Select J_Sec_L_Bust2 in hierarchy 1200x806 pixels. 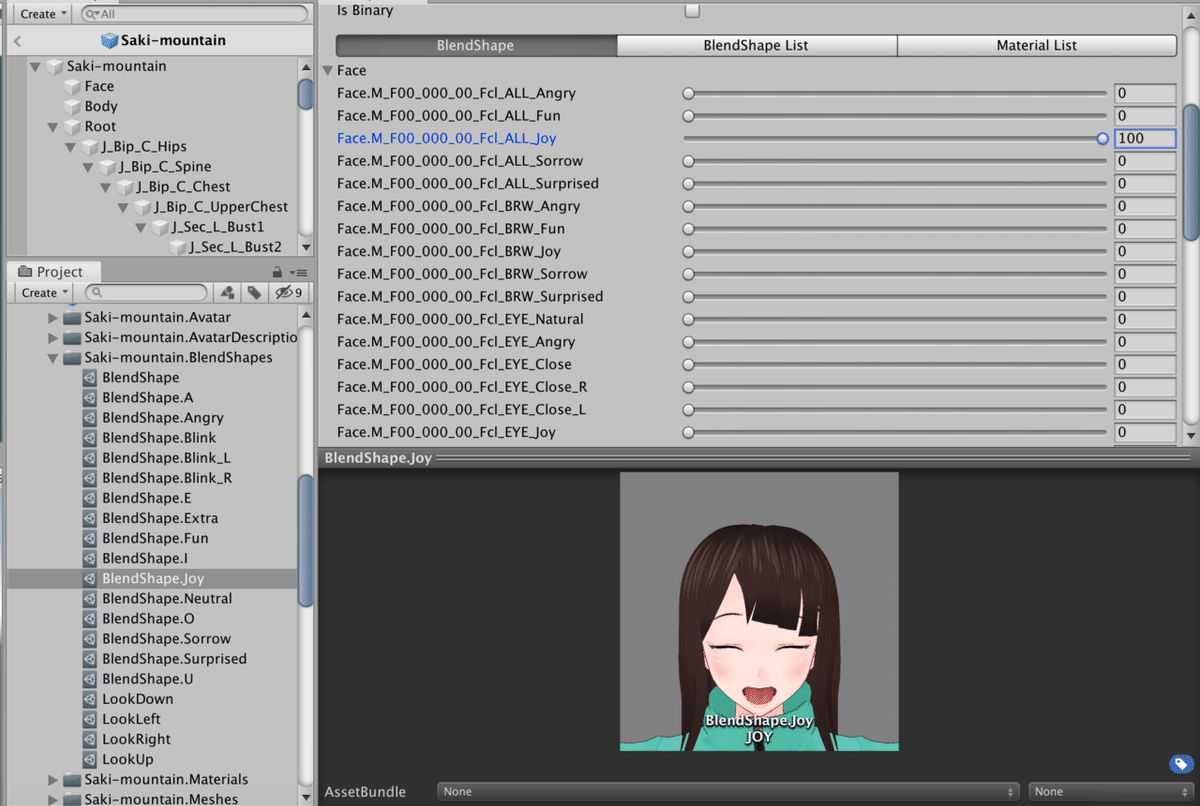(x=235, y=247)
